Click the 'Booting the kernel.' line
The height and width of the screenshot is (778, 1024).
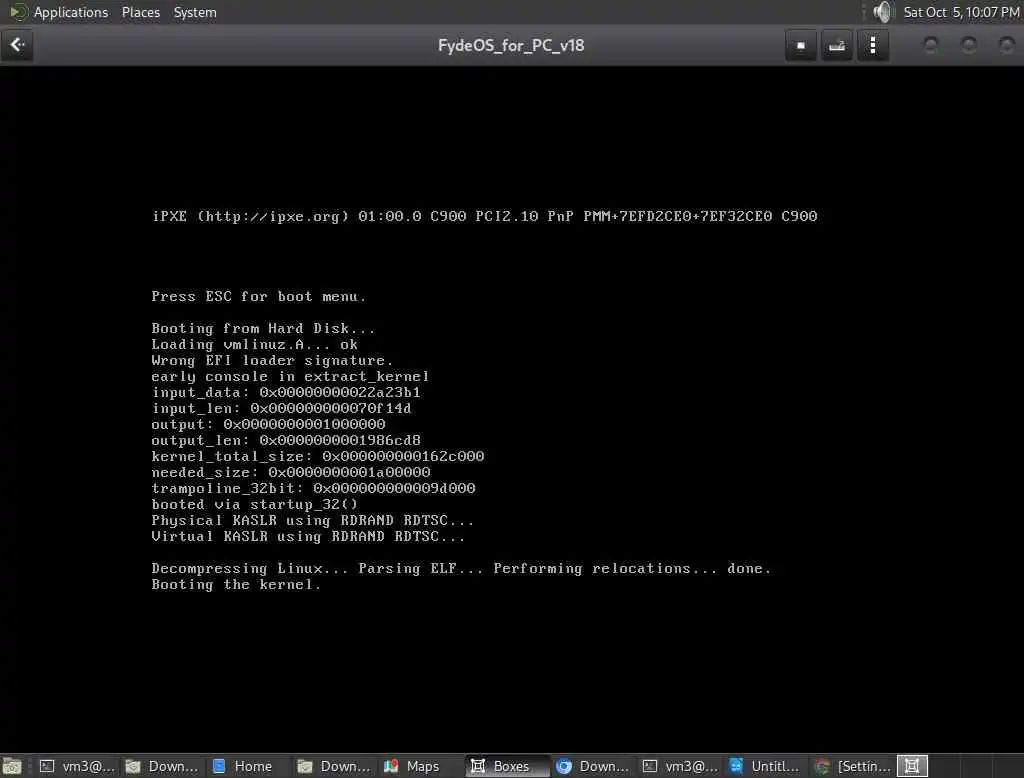coord(236,585)
